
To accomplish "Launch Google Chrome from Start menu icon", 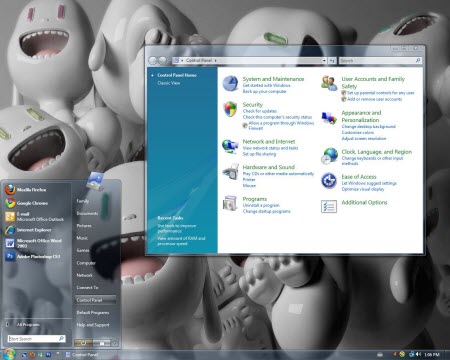I will click(10, 203).
